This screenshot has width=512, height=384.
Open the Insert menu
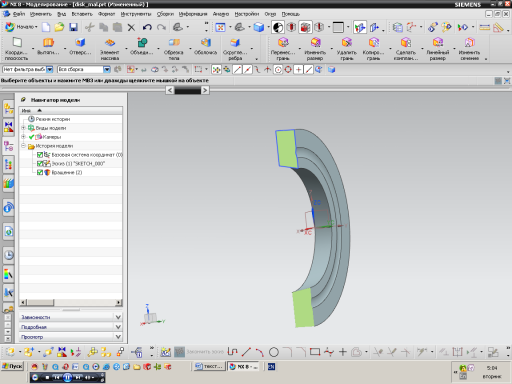click(x=82, y=14)
